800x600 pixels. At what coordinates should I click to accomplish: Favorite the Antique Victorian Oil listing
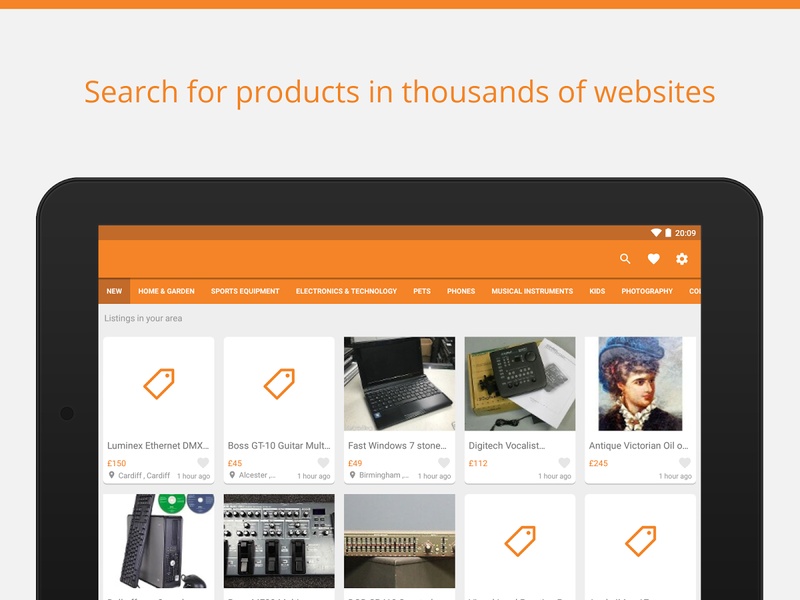[x=685, y=463]
